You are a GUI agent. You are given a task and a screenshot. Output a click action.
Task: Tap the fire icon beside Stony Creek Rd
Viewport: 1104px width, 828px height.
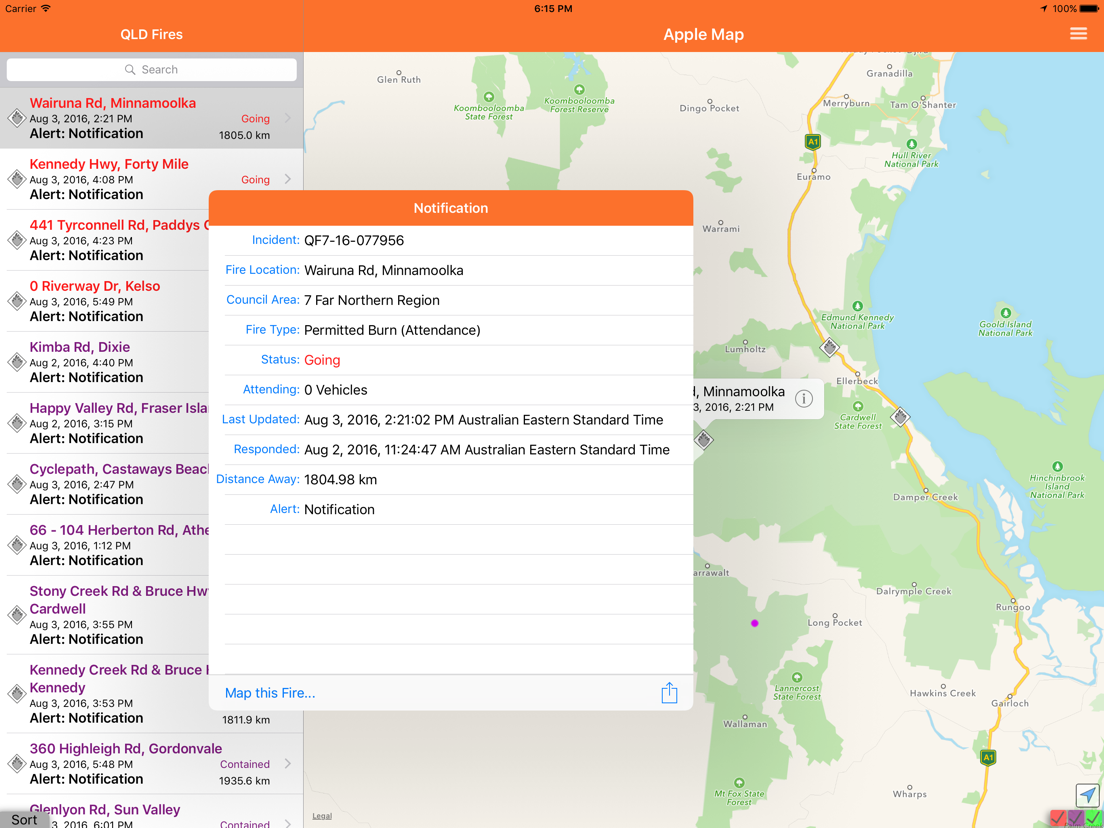[x=17, y=615]
